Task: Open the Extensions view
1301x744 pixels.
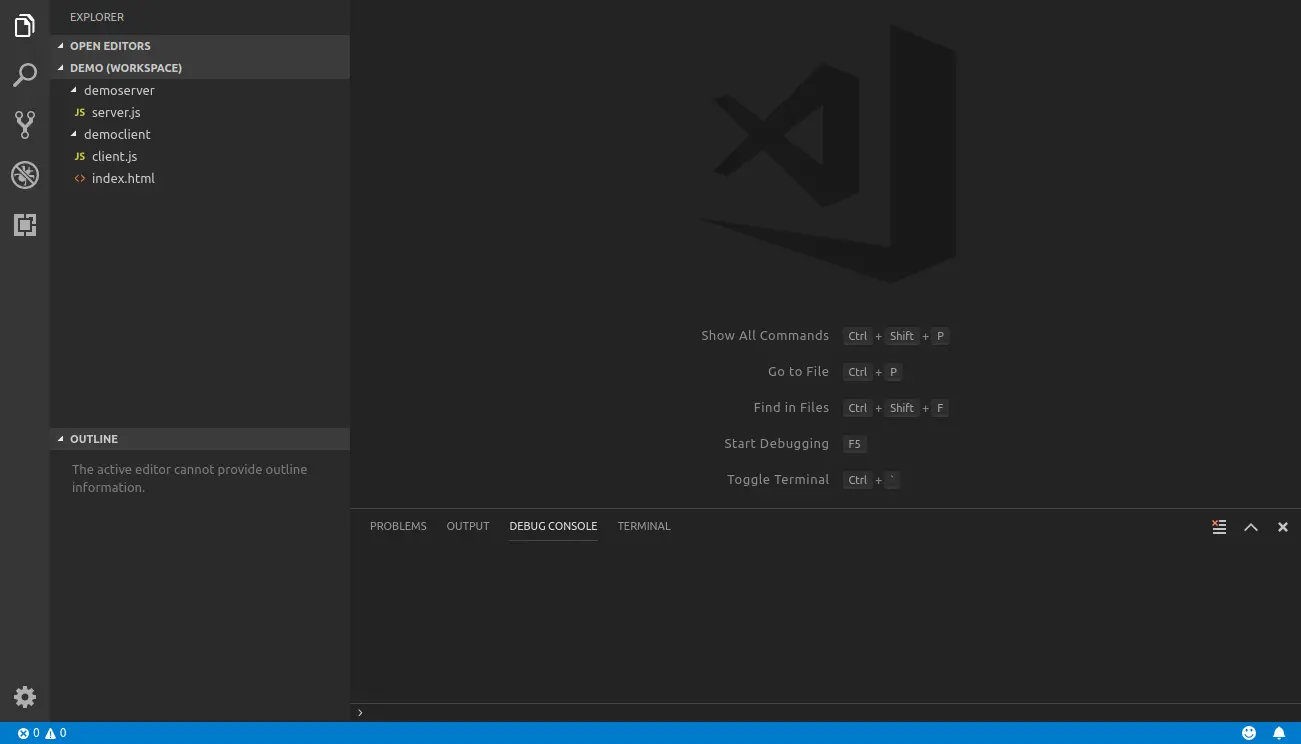Action: (x=25, y=225)
